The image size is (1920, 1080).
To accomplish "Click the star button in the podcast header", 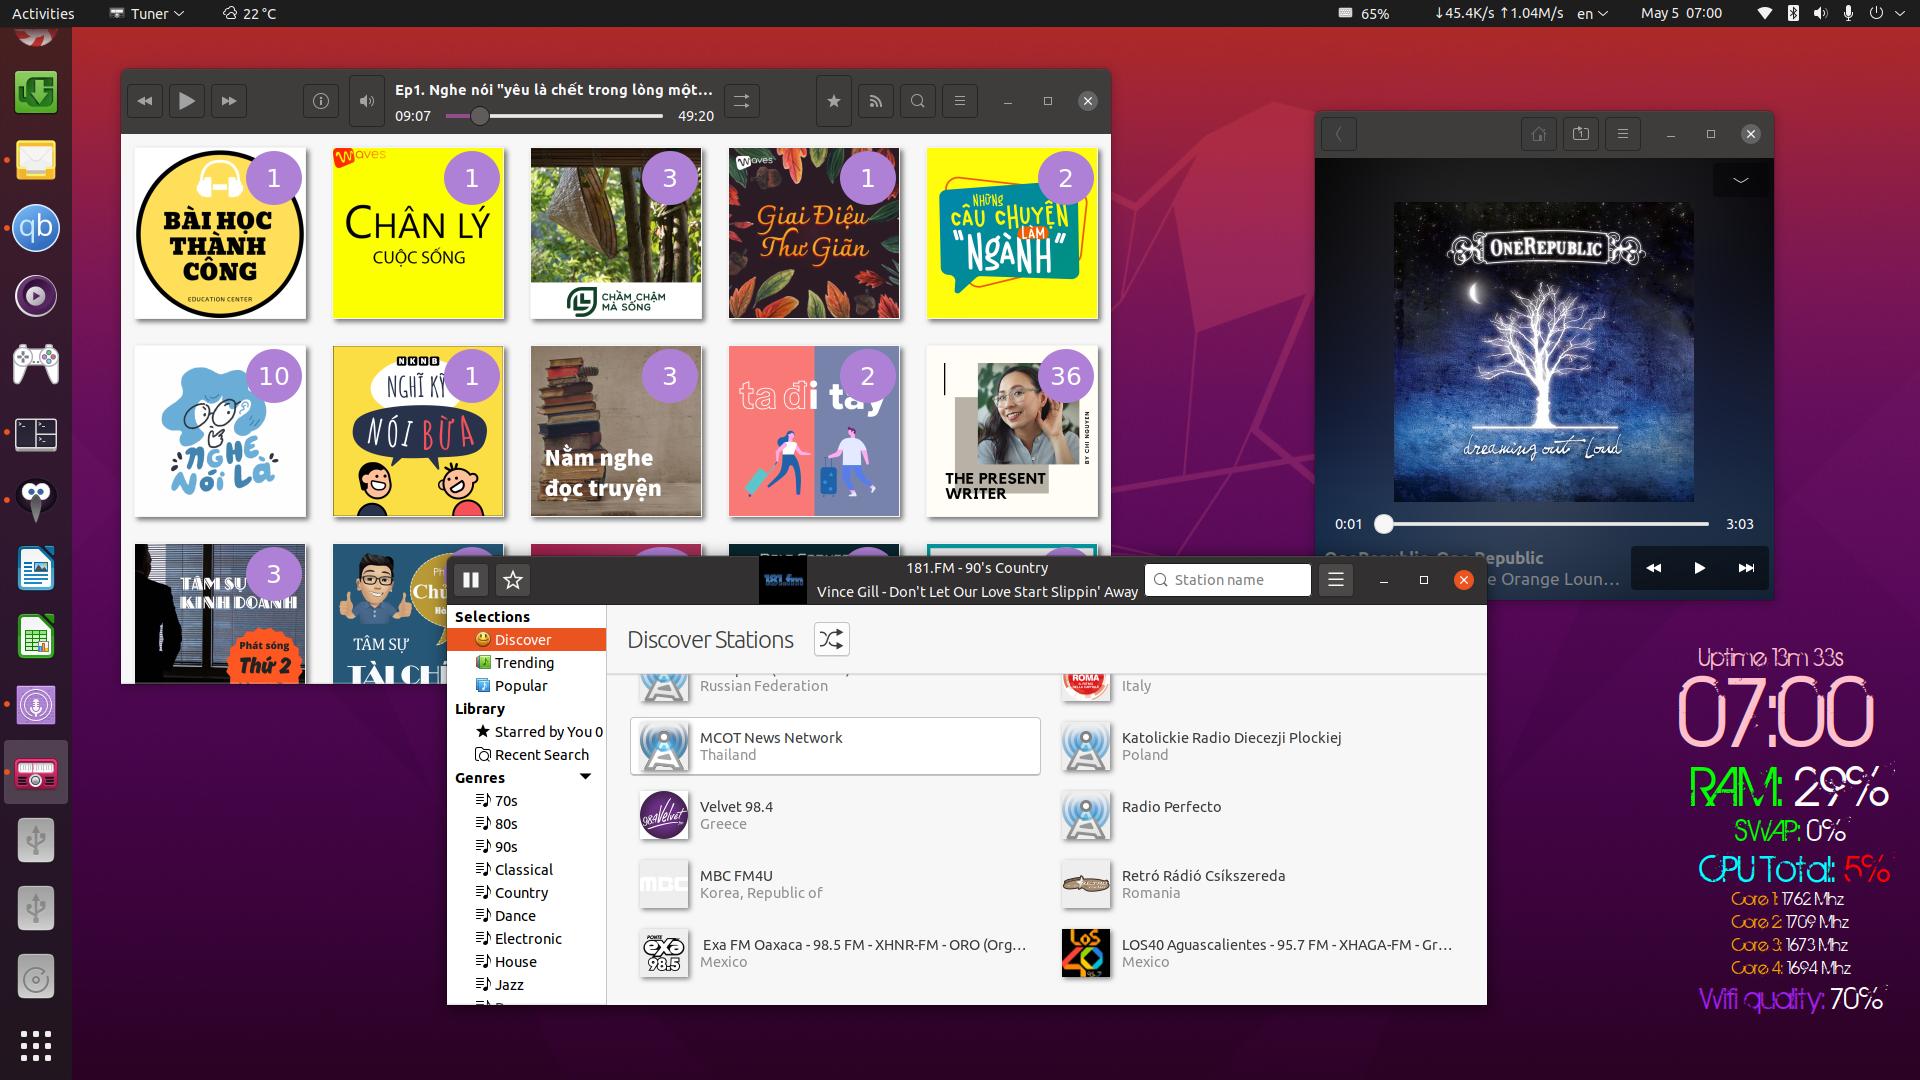I will click(x=834, y=101).
